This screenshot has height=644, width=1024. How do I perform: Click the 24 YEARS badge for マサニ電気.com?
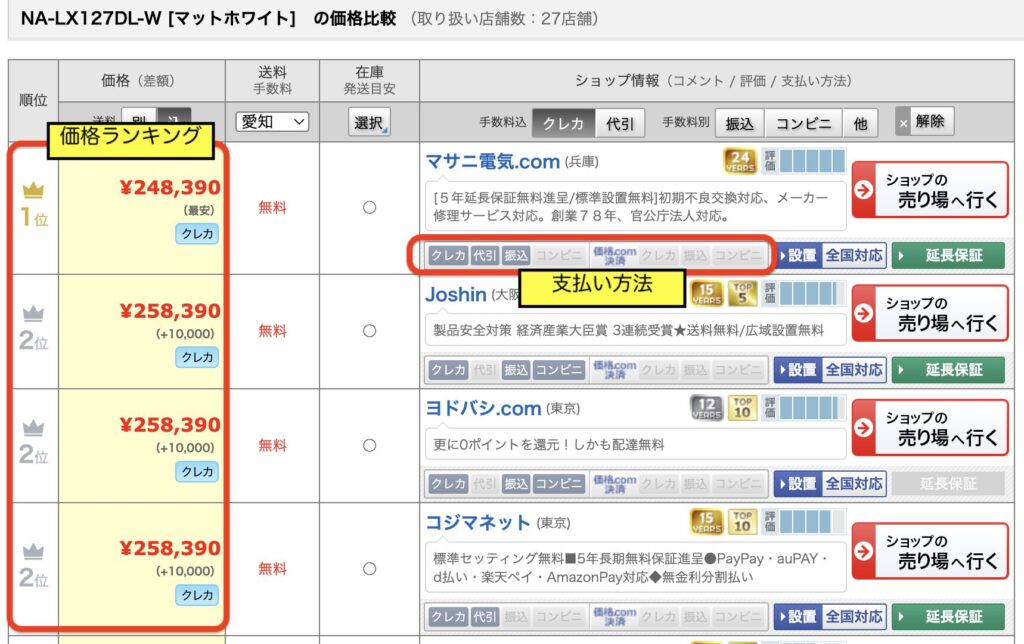(x=740, y=161)
